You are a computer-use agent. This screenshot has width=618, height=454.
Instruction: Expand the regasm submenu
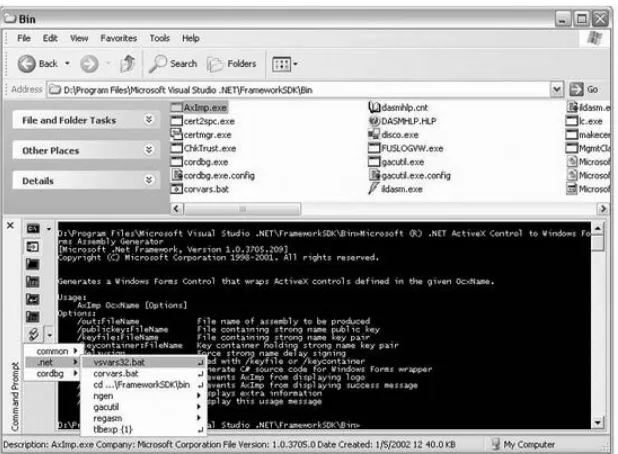[x=143, y=418]
